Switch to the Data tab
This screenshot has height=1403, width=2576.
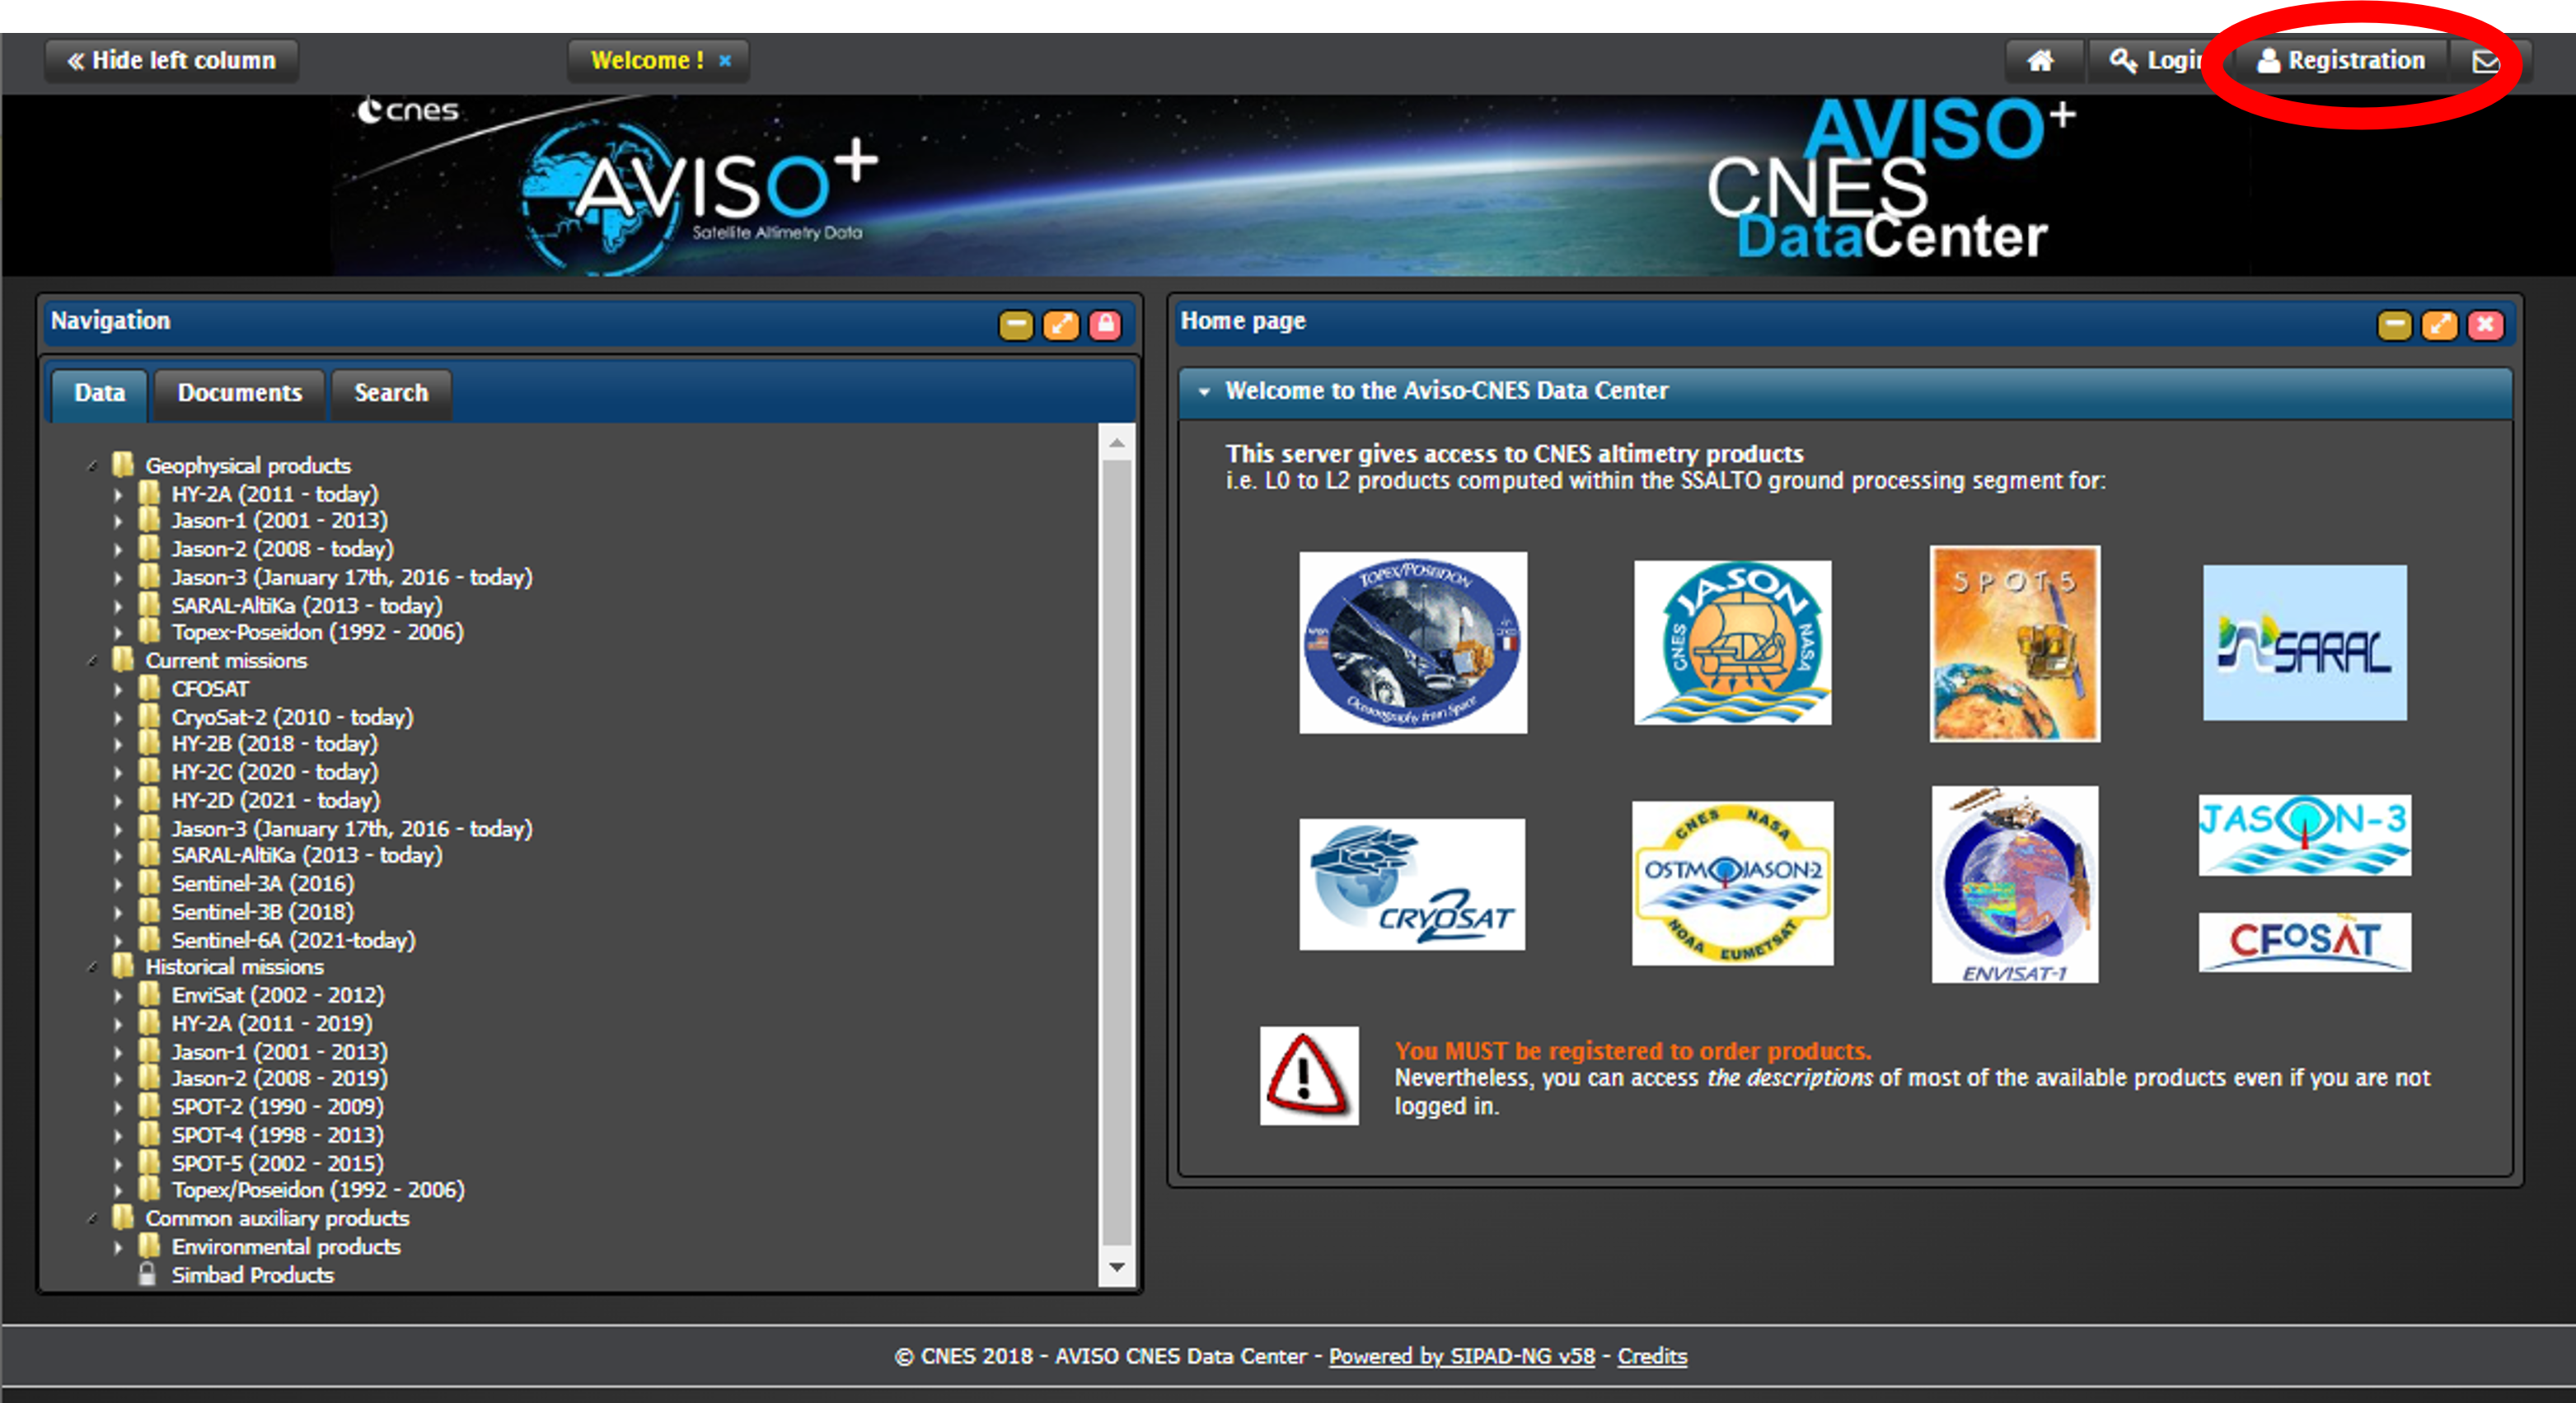(x=99, y=393)
